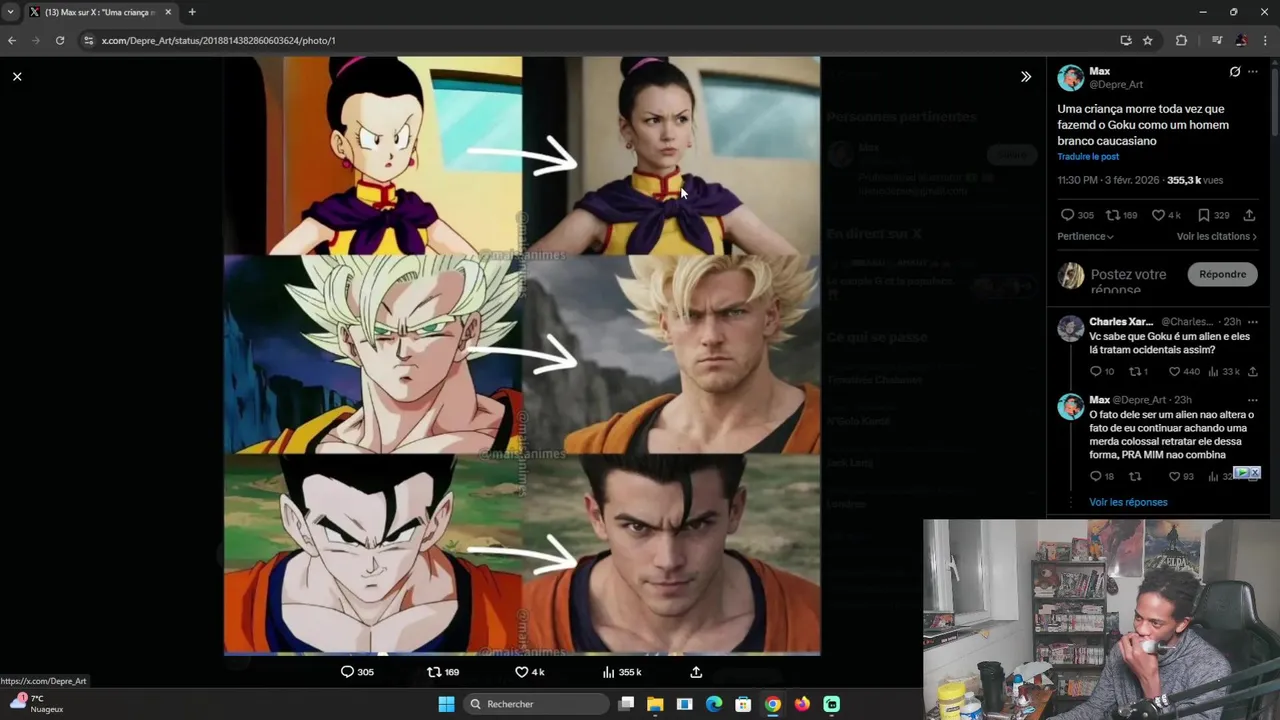Like Charles Xar's comment showing 440
The height and width of the screenshot is (720, 1280).
click(x=1184, y=372)
